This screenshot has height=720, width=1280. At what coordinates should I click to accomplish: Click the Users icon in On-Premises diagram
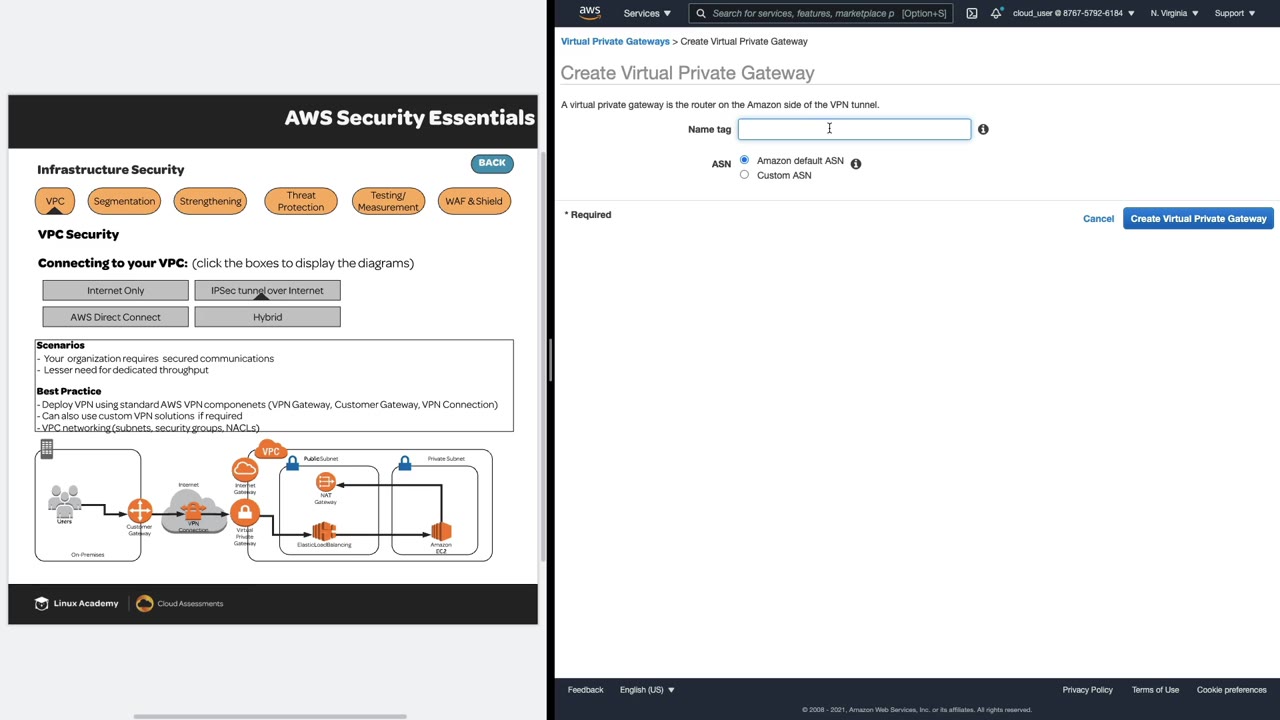pyautogui.click(x=65, y=500)
